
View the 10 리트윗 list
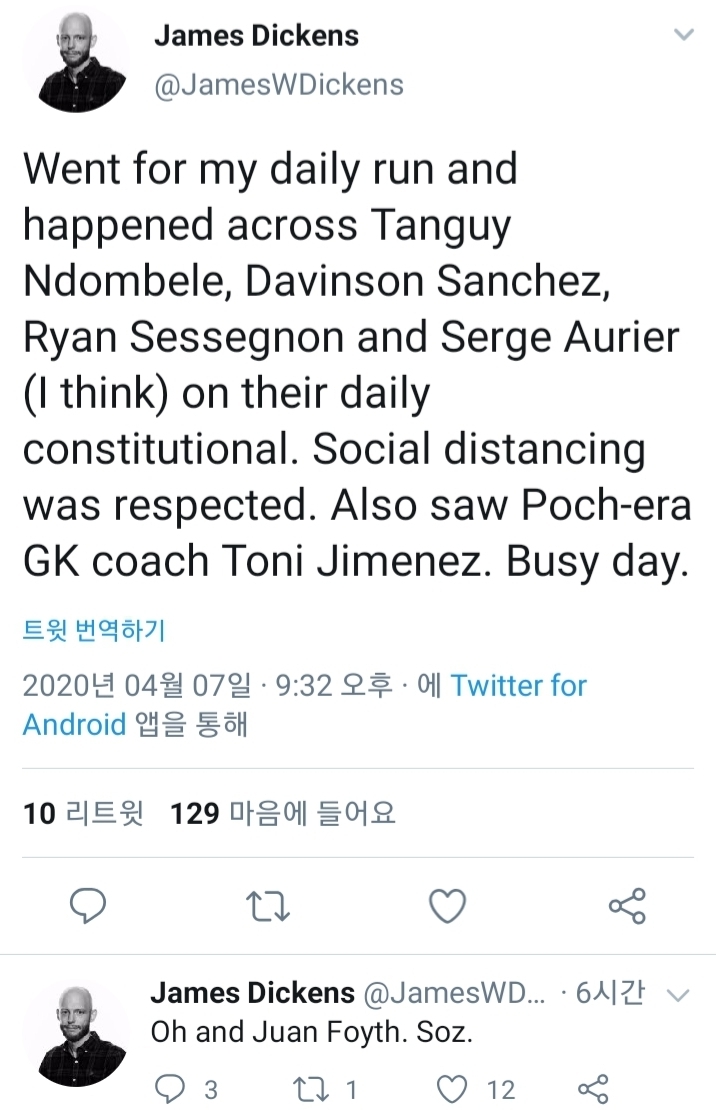click(83, 814)
